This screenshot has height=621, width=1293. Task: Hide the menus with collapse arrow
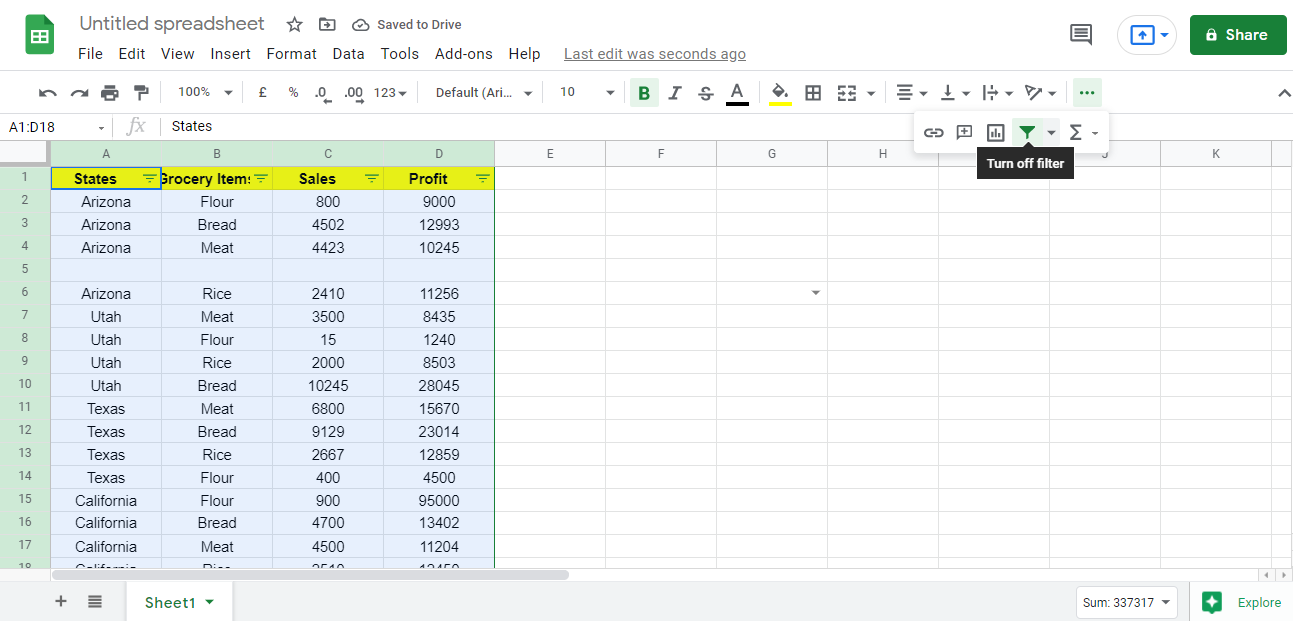point(1284,93)
